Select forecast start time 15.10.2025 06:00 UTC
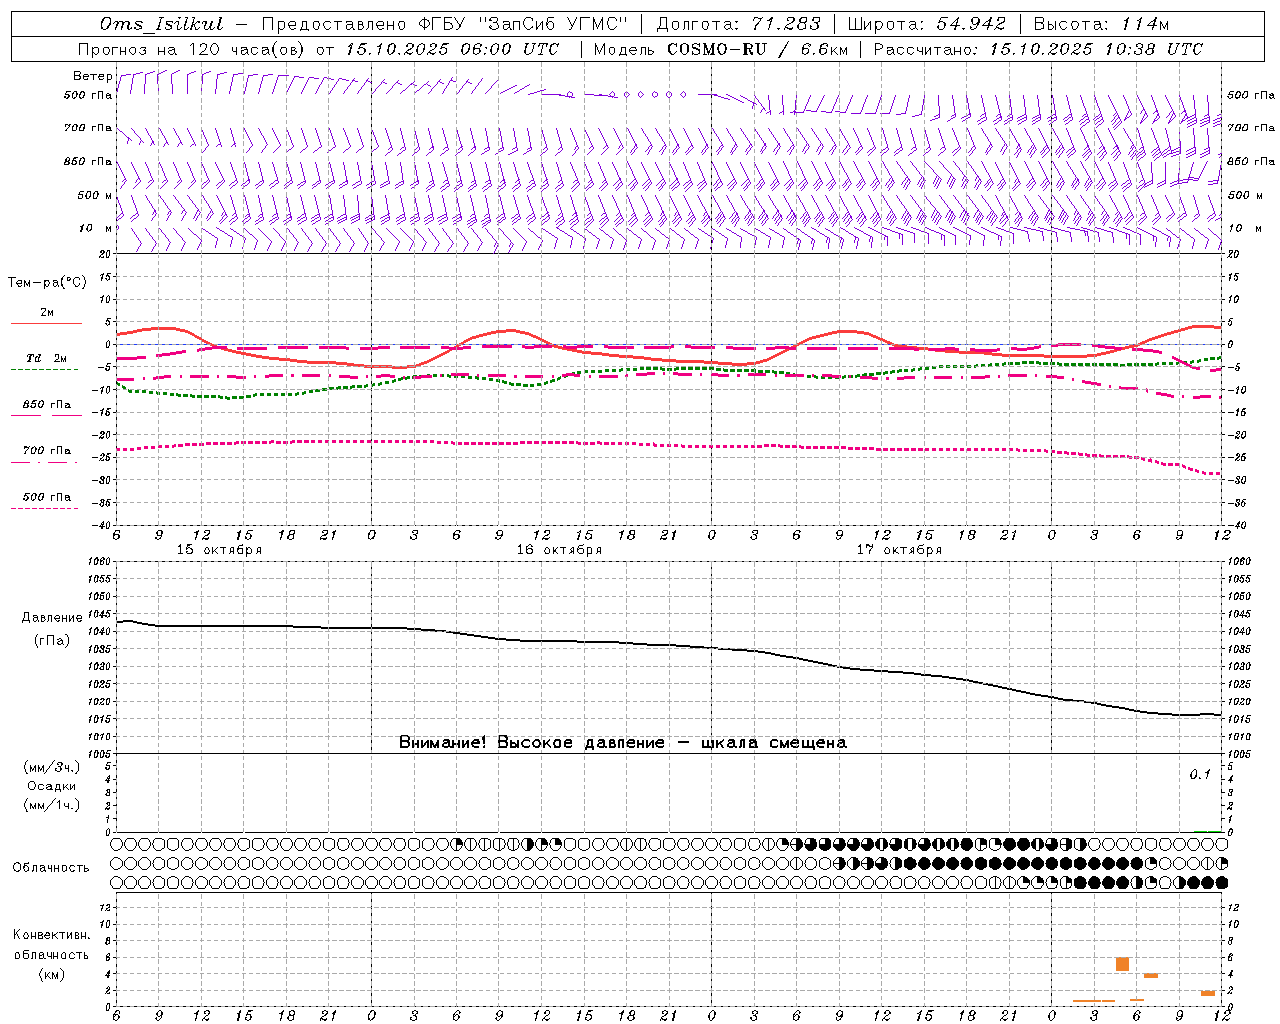Viewport: 1280px width, 1024px height. (x=451, y=49)
